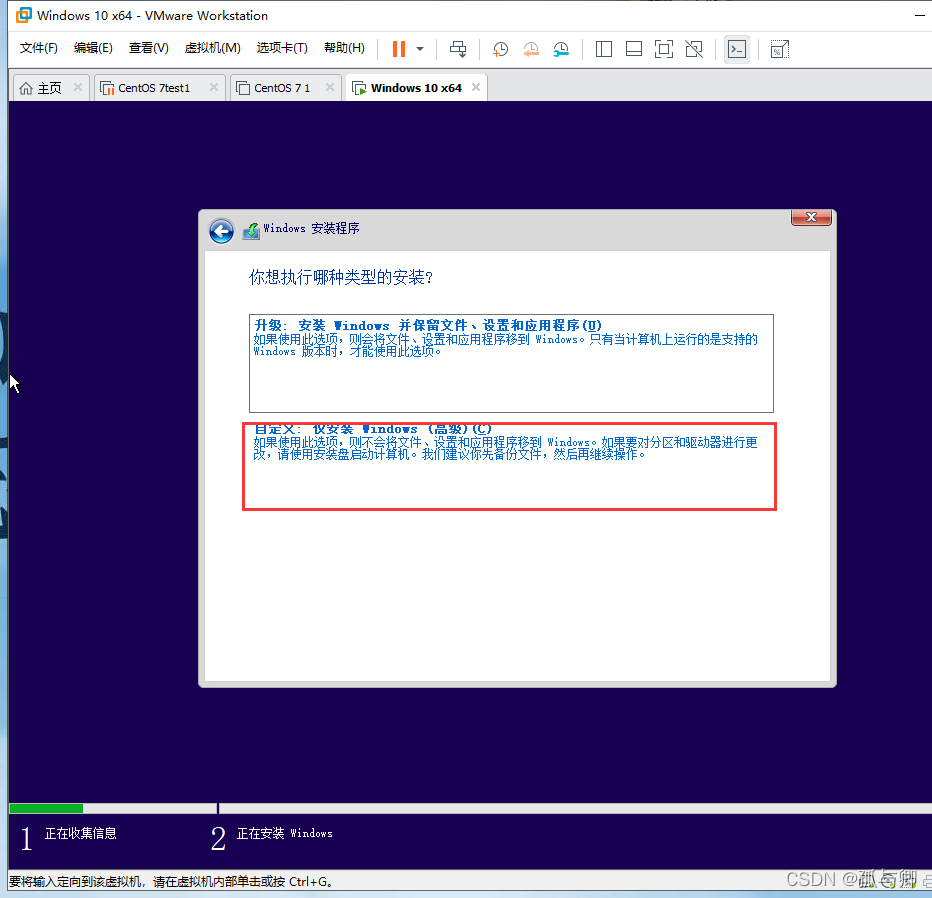Screen dimensions: 932x898
Task: Choose 自定义 custom install option
Action: pos(509,466)
